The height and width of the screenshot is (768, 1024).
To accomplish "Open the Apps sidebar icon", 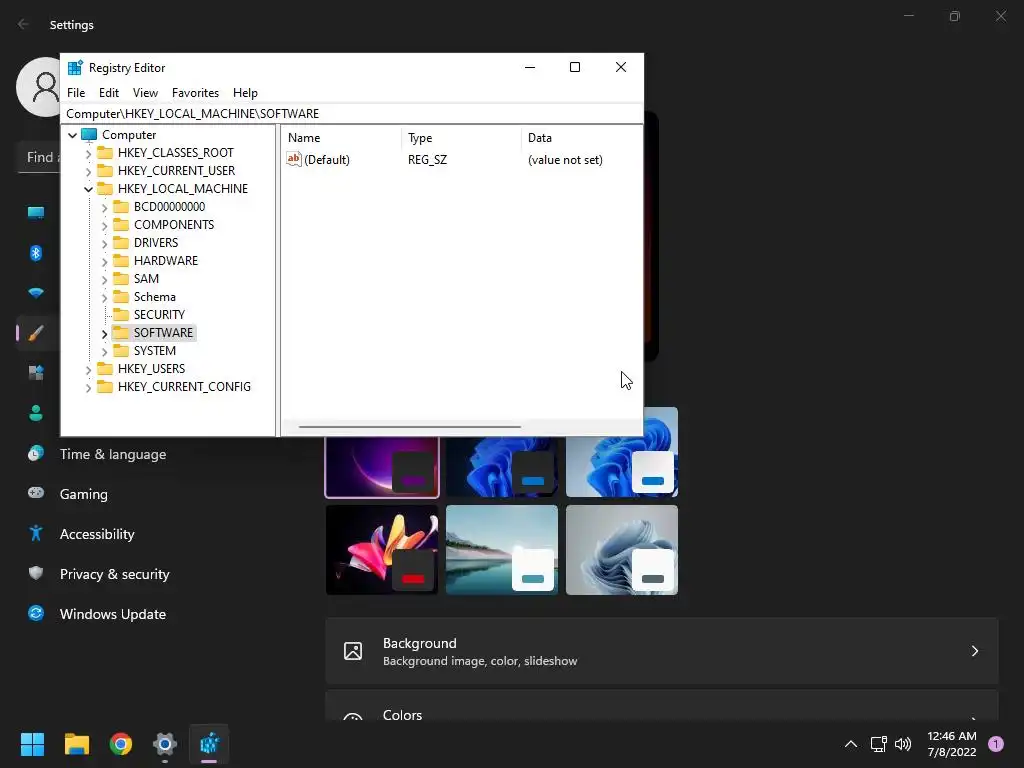I will 36,373.
